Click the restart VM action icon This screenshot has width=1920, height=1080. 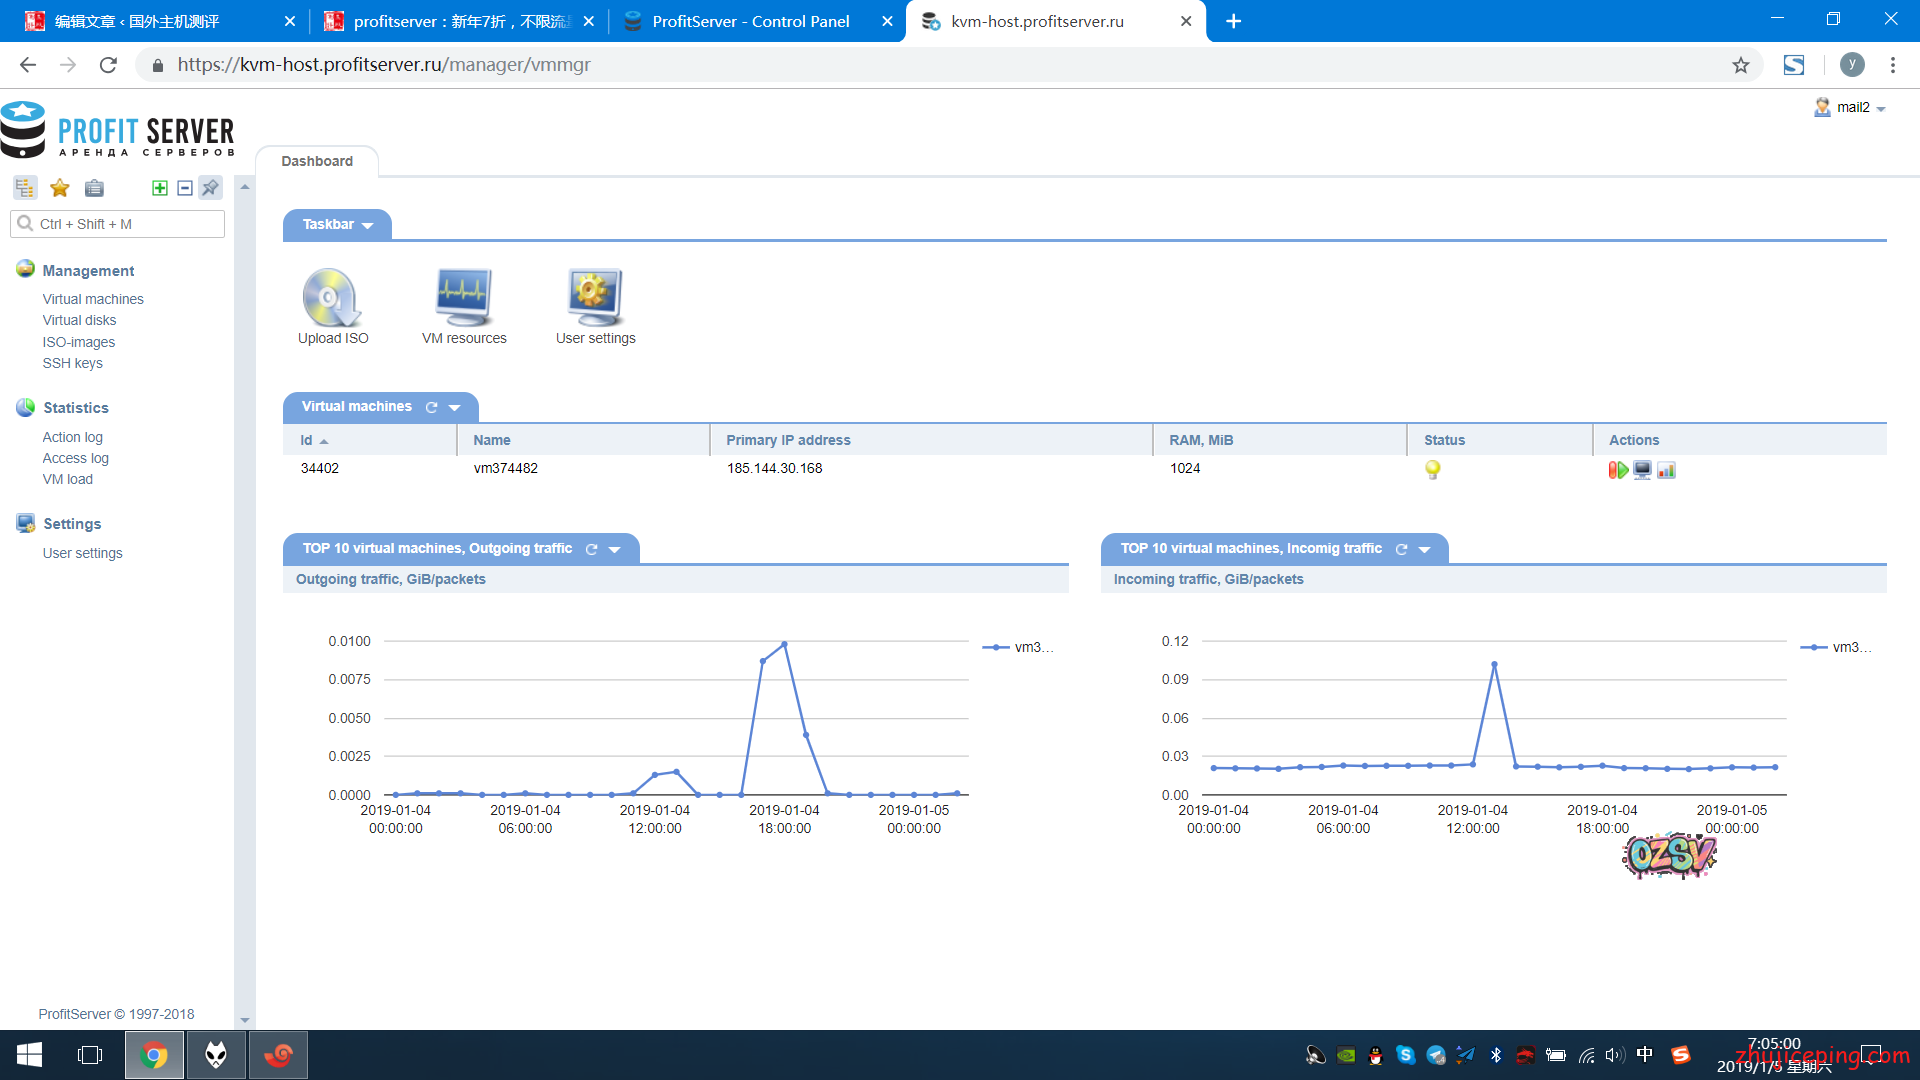pyautogui.click(x=1617, y=470)
